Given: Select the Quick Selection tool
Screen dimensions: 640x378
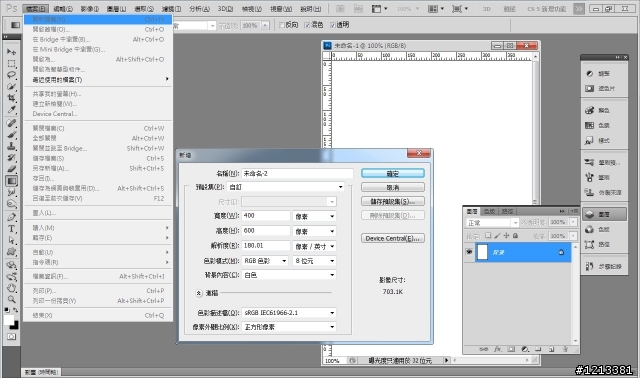Looking at the screenshot, I should coord(11,87).
